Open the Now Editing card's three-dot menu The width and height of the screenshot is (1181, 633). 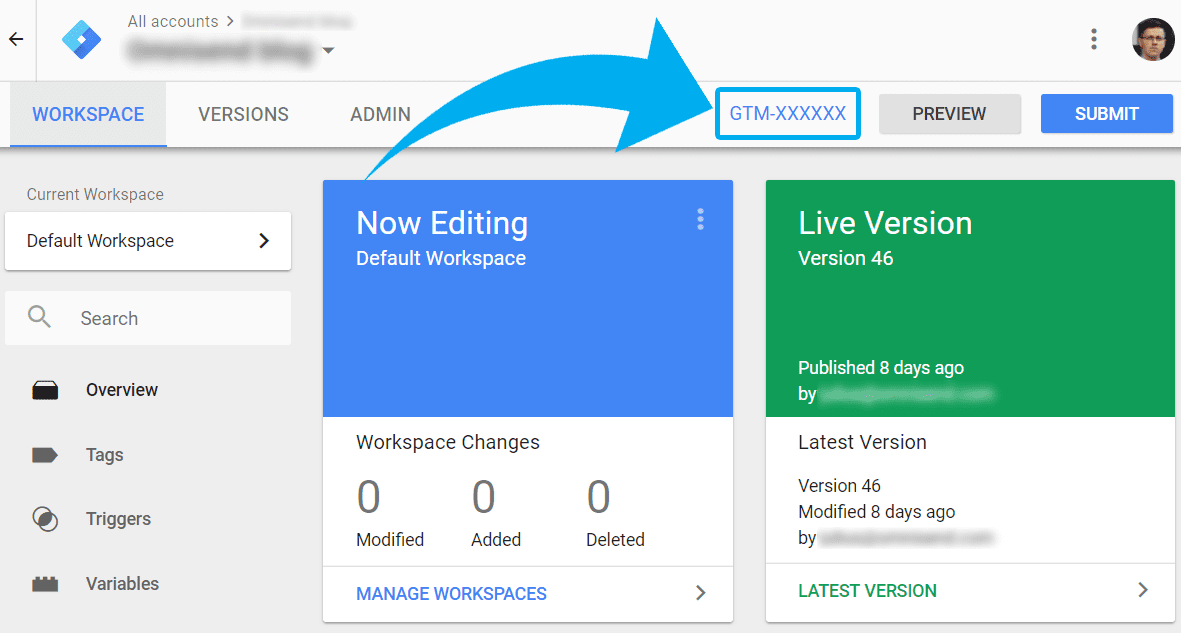(700, 219)
